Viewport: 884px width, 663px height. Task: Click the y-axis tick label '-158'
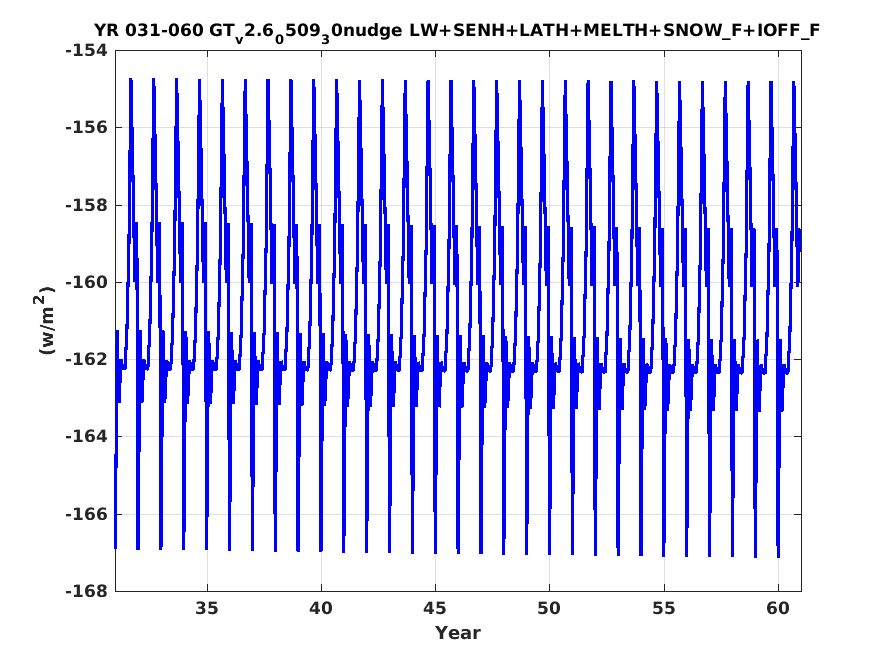(x=86, y=205)
